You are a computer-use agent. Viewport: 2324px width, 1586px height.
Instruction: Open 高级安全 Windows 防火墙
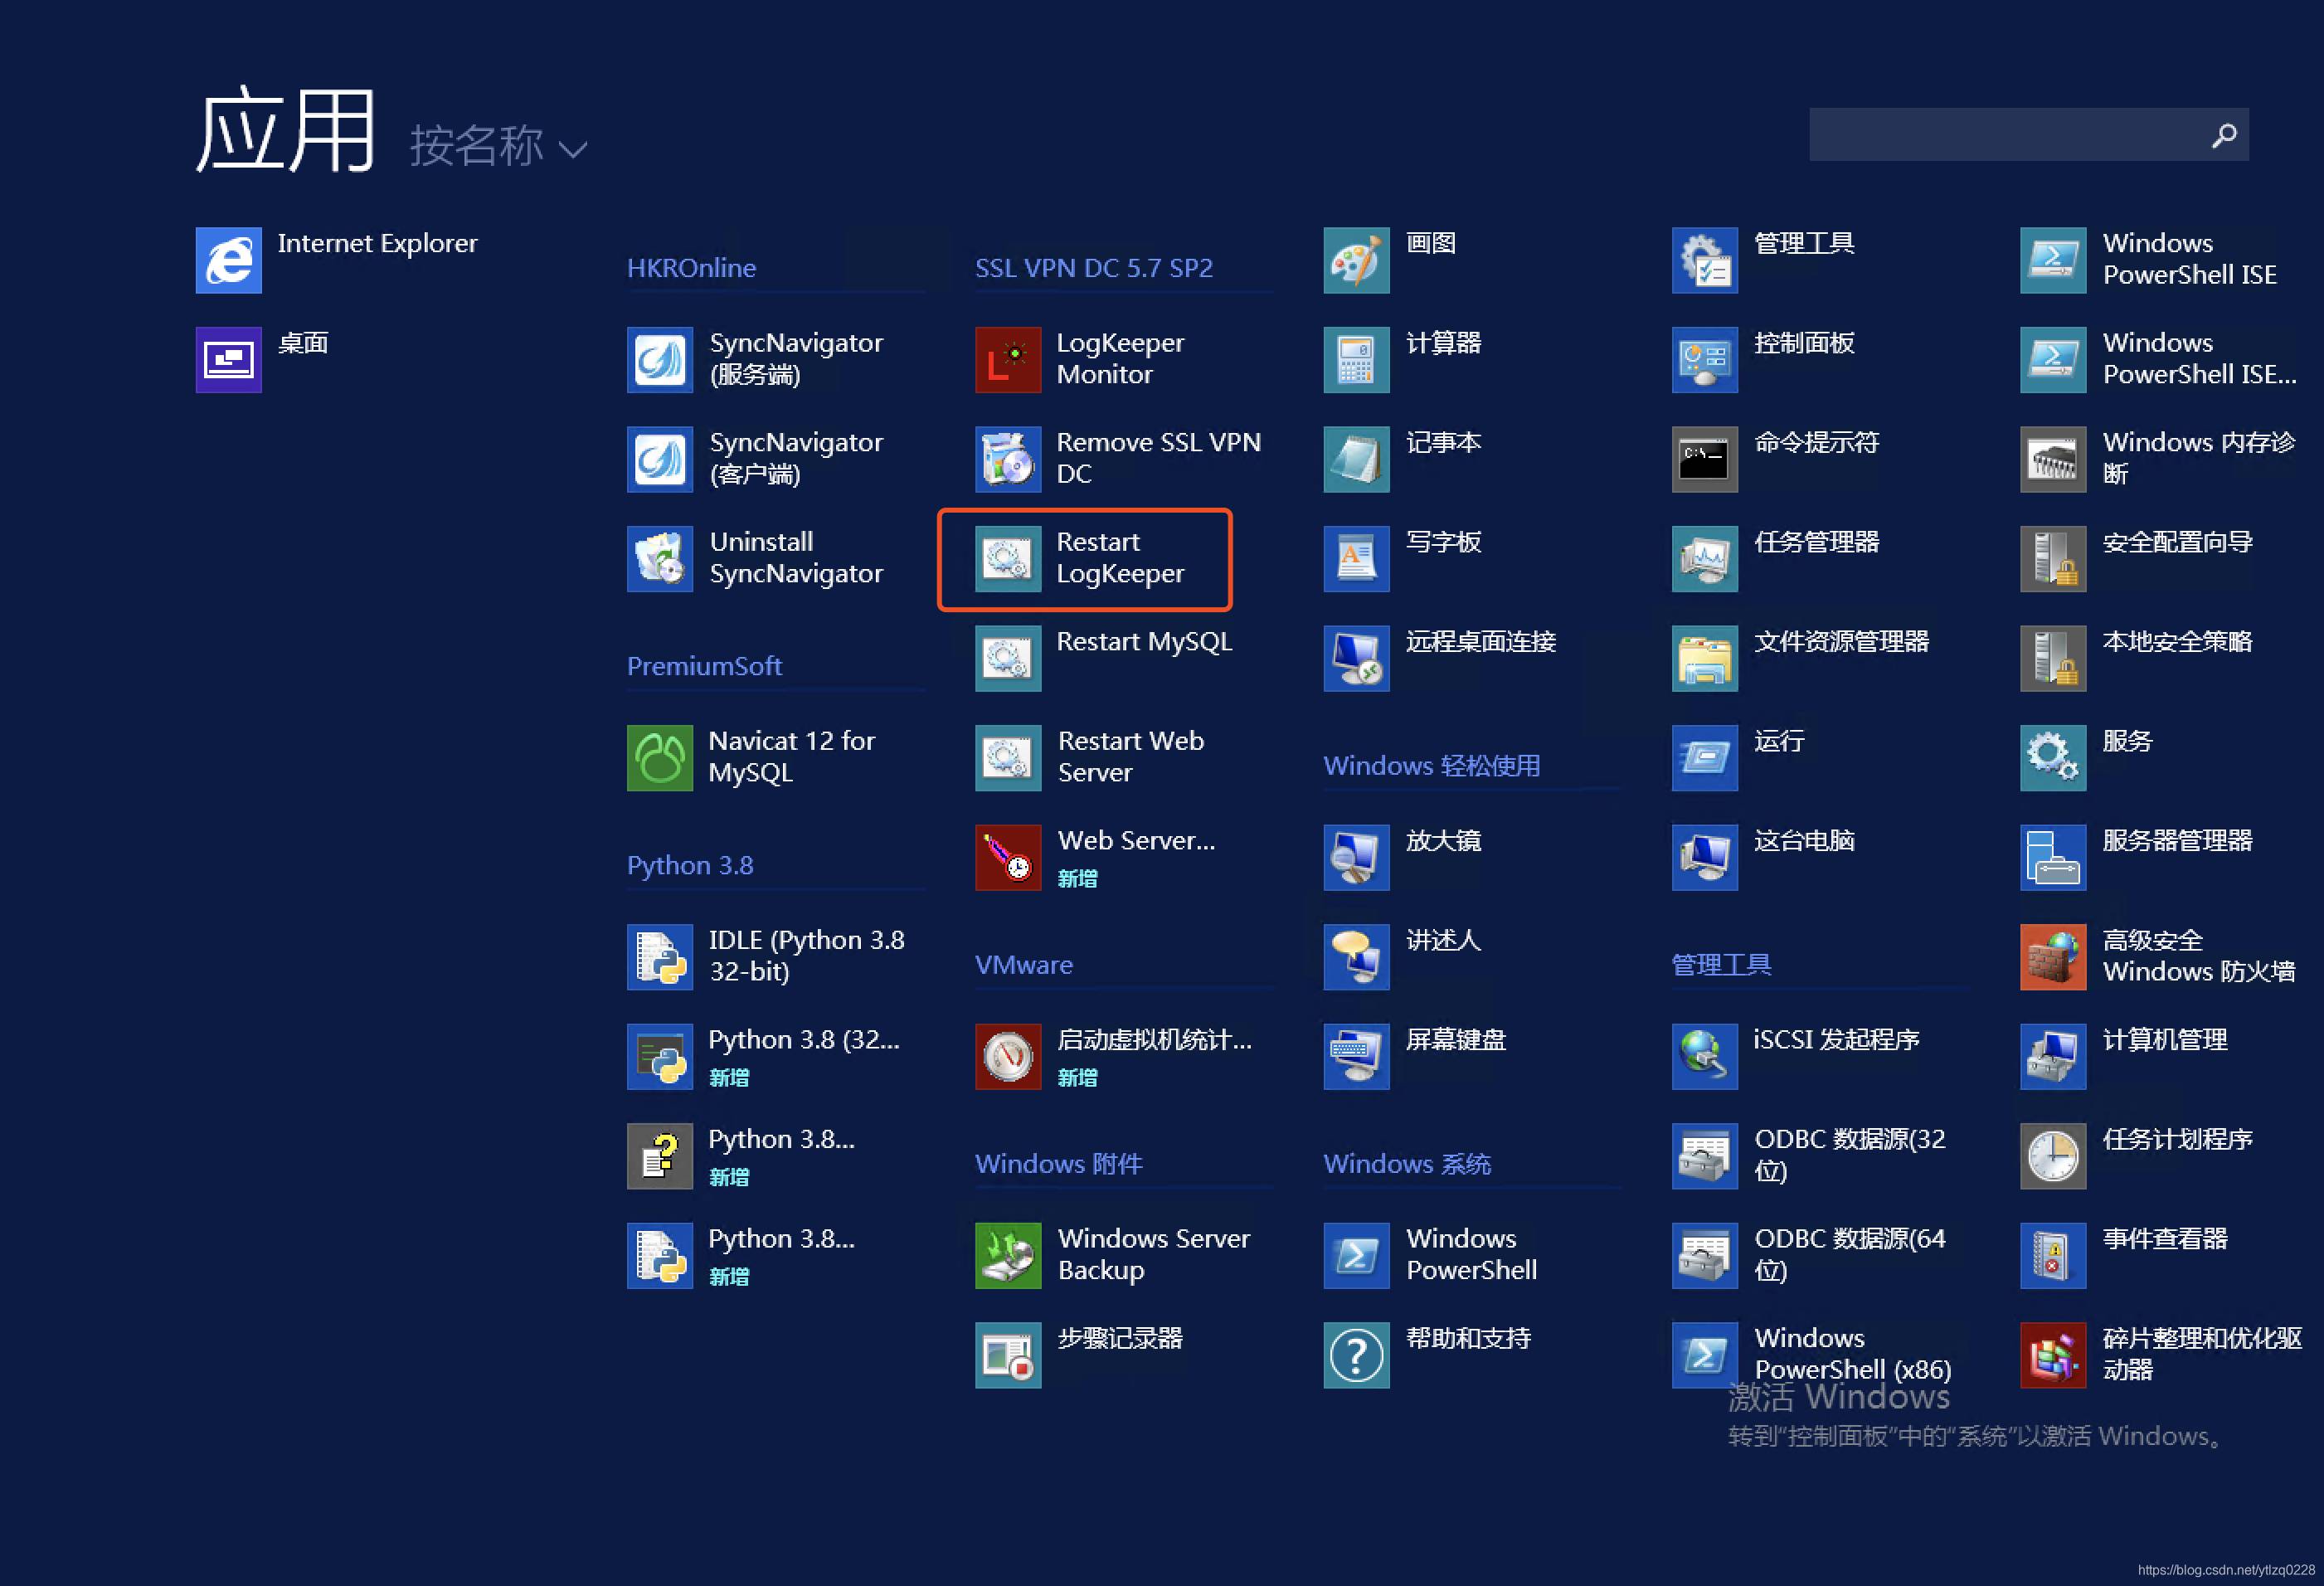pos(2052,956)
